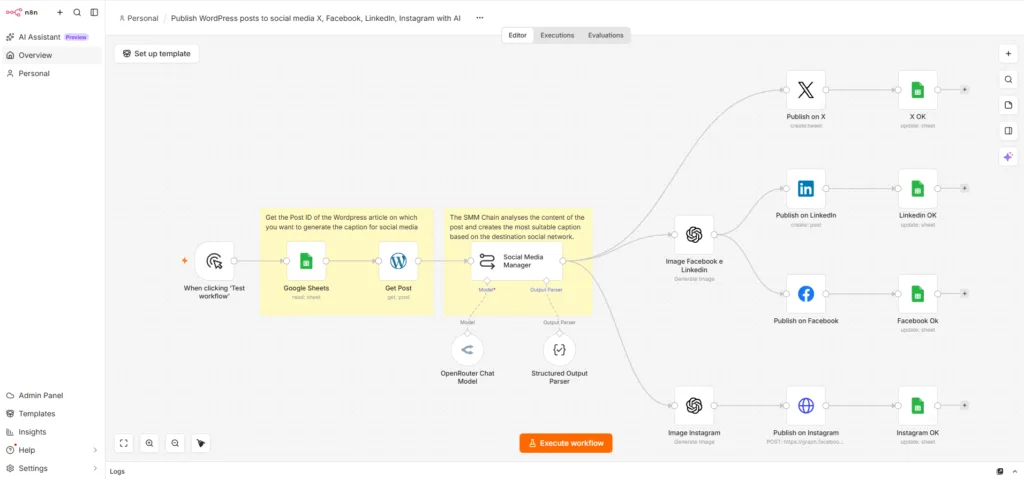Image resolution: width=1024 pixels, height=479 pixels.
Task: Click plus connector after Facebook Ok node
Action: pyautogui.click(x=965, y=293)
